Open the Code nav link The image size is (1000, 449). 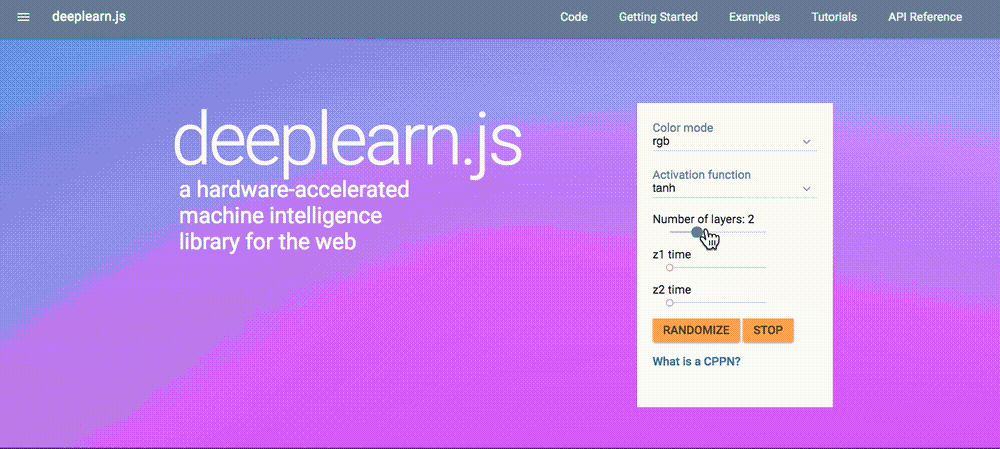(x=574, y=17)
